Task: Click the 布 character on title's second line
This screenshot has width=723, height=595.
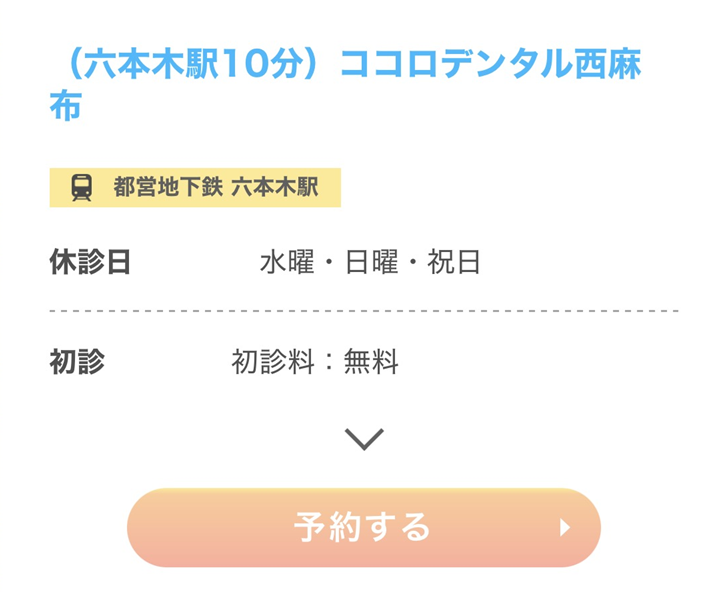Action: point(65,106)
